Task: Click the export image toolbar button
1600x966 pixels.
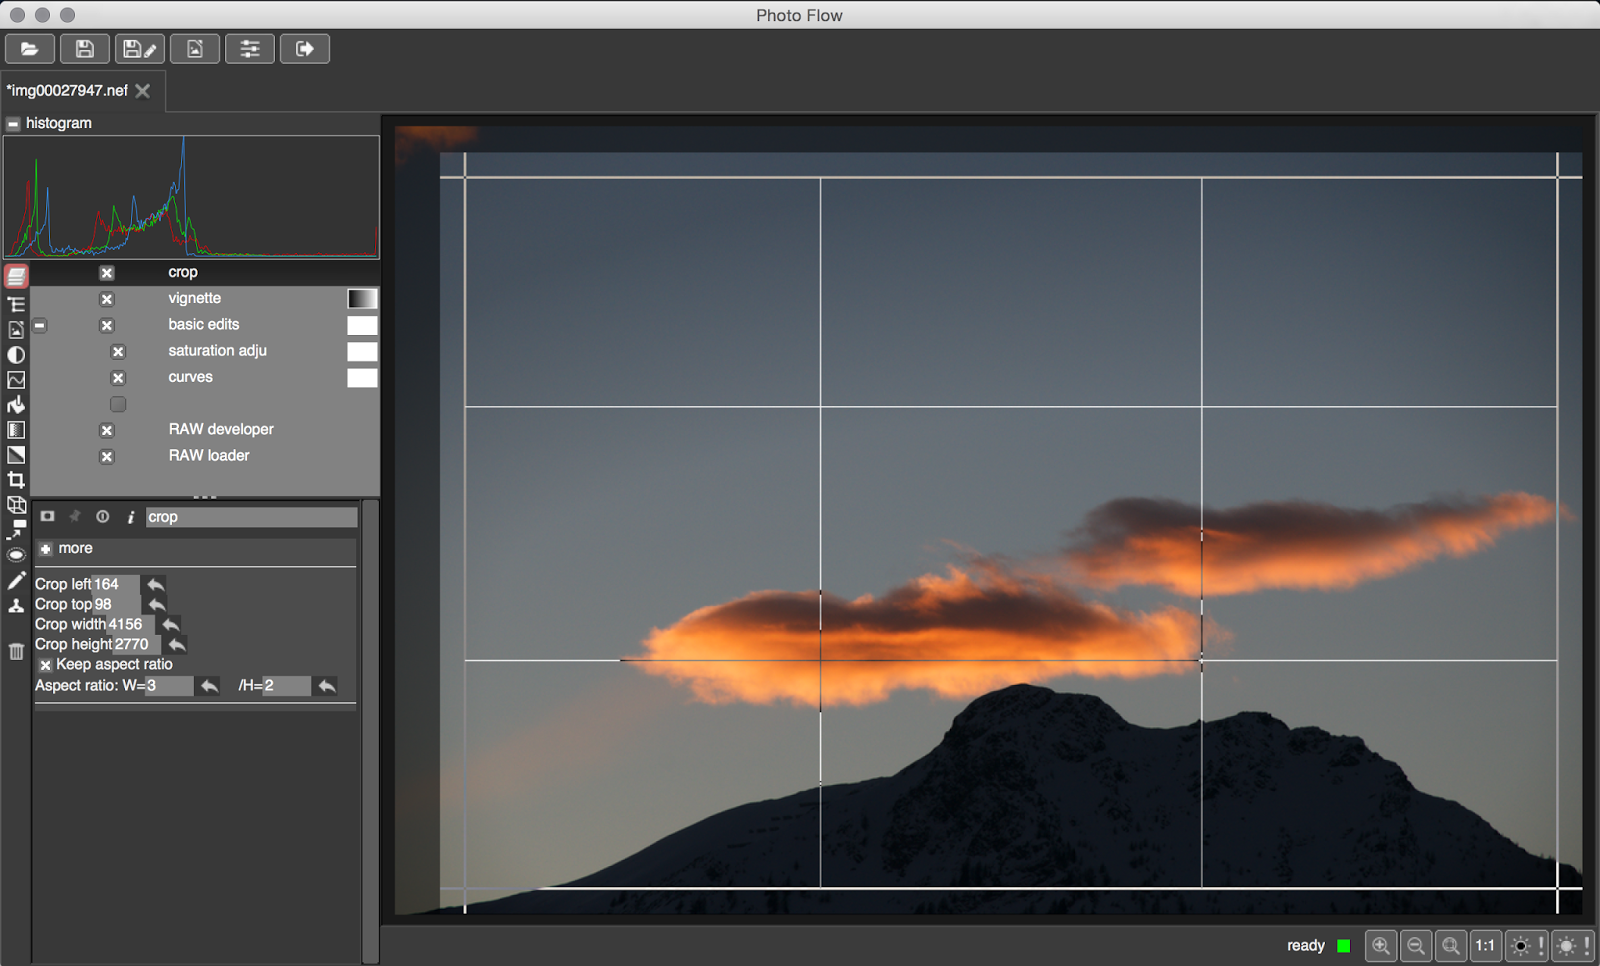Action: [x=195, y=49]
